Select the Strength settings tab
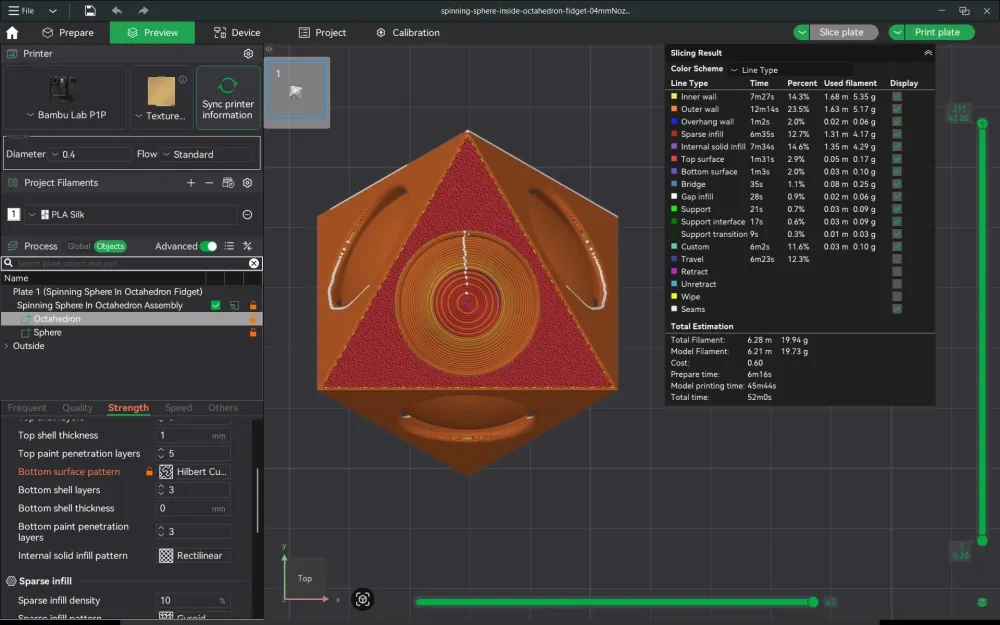The image size is (1000, 625). tap(128, 408)
